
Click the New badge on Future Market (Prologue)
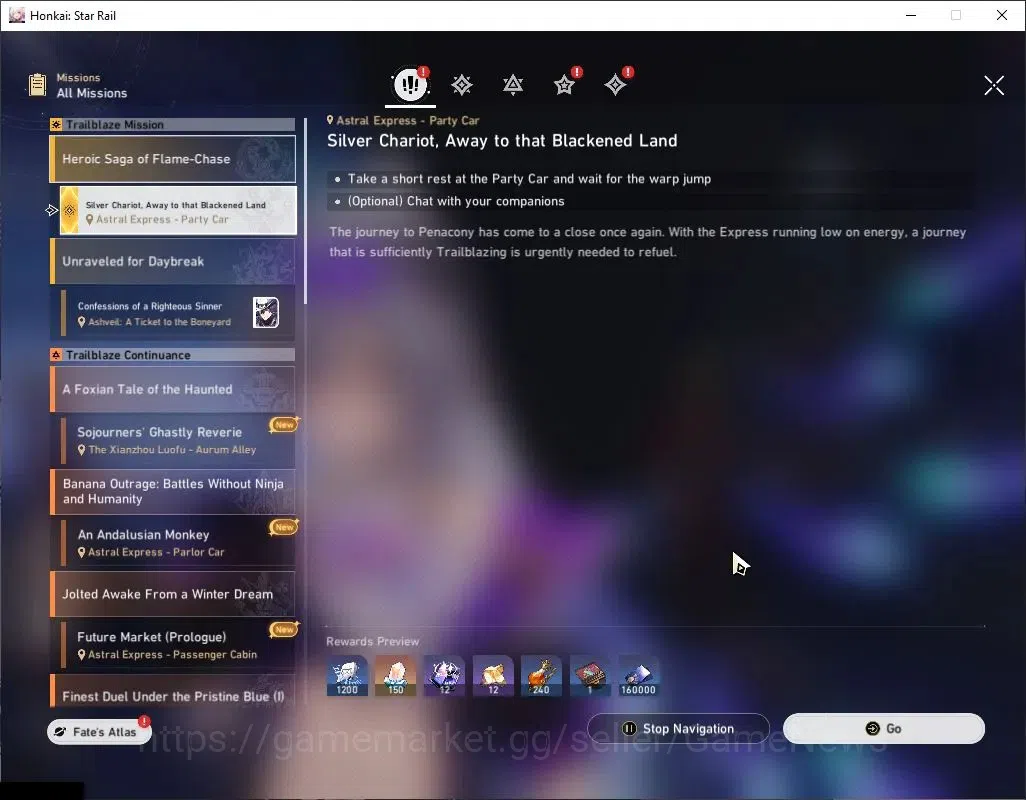pyautogui.click(x=284, y=629)
